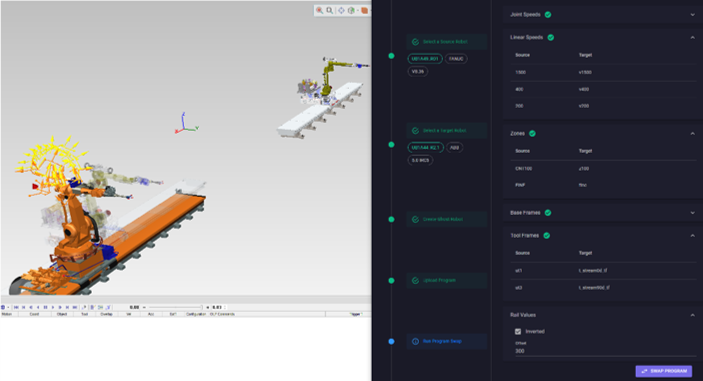Click the green check beside Linear Speeds
The image size is (703, 381).
(551, 38)
